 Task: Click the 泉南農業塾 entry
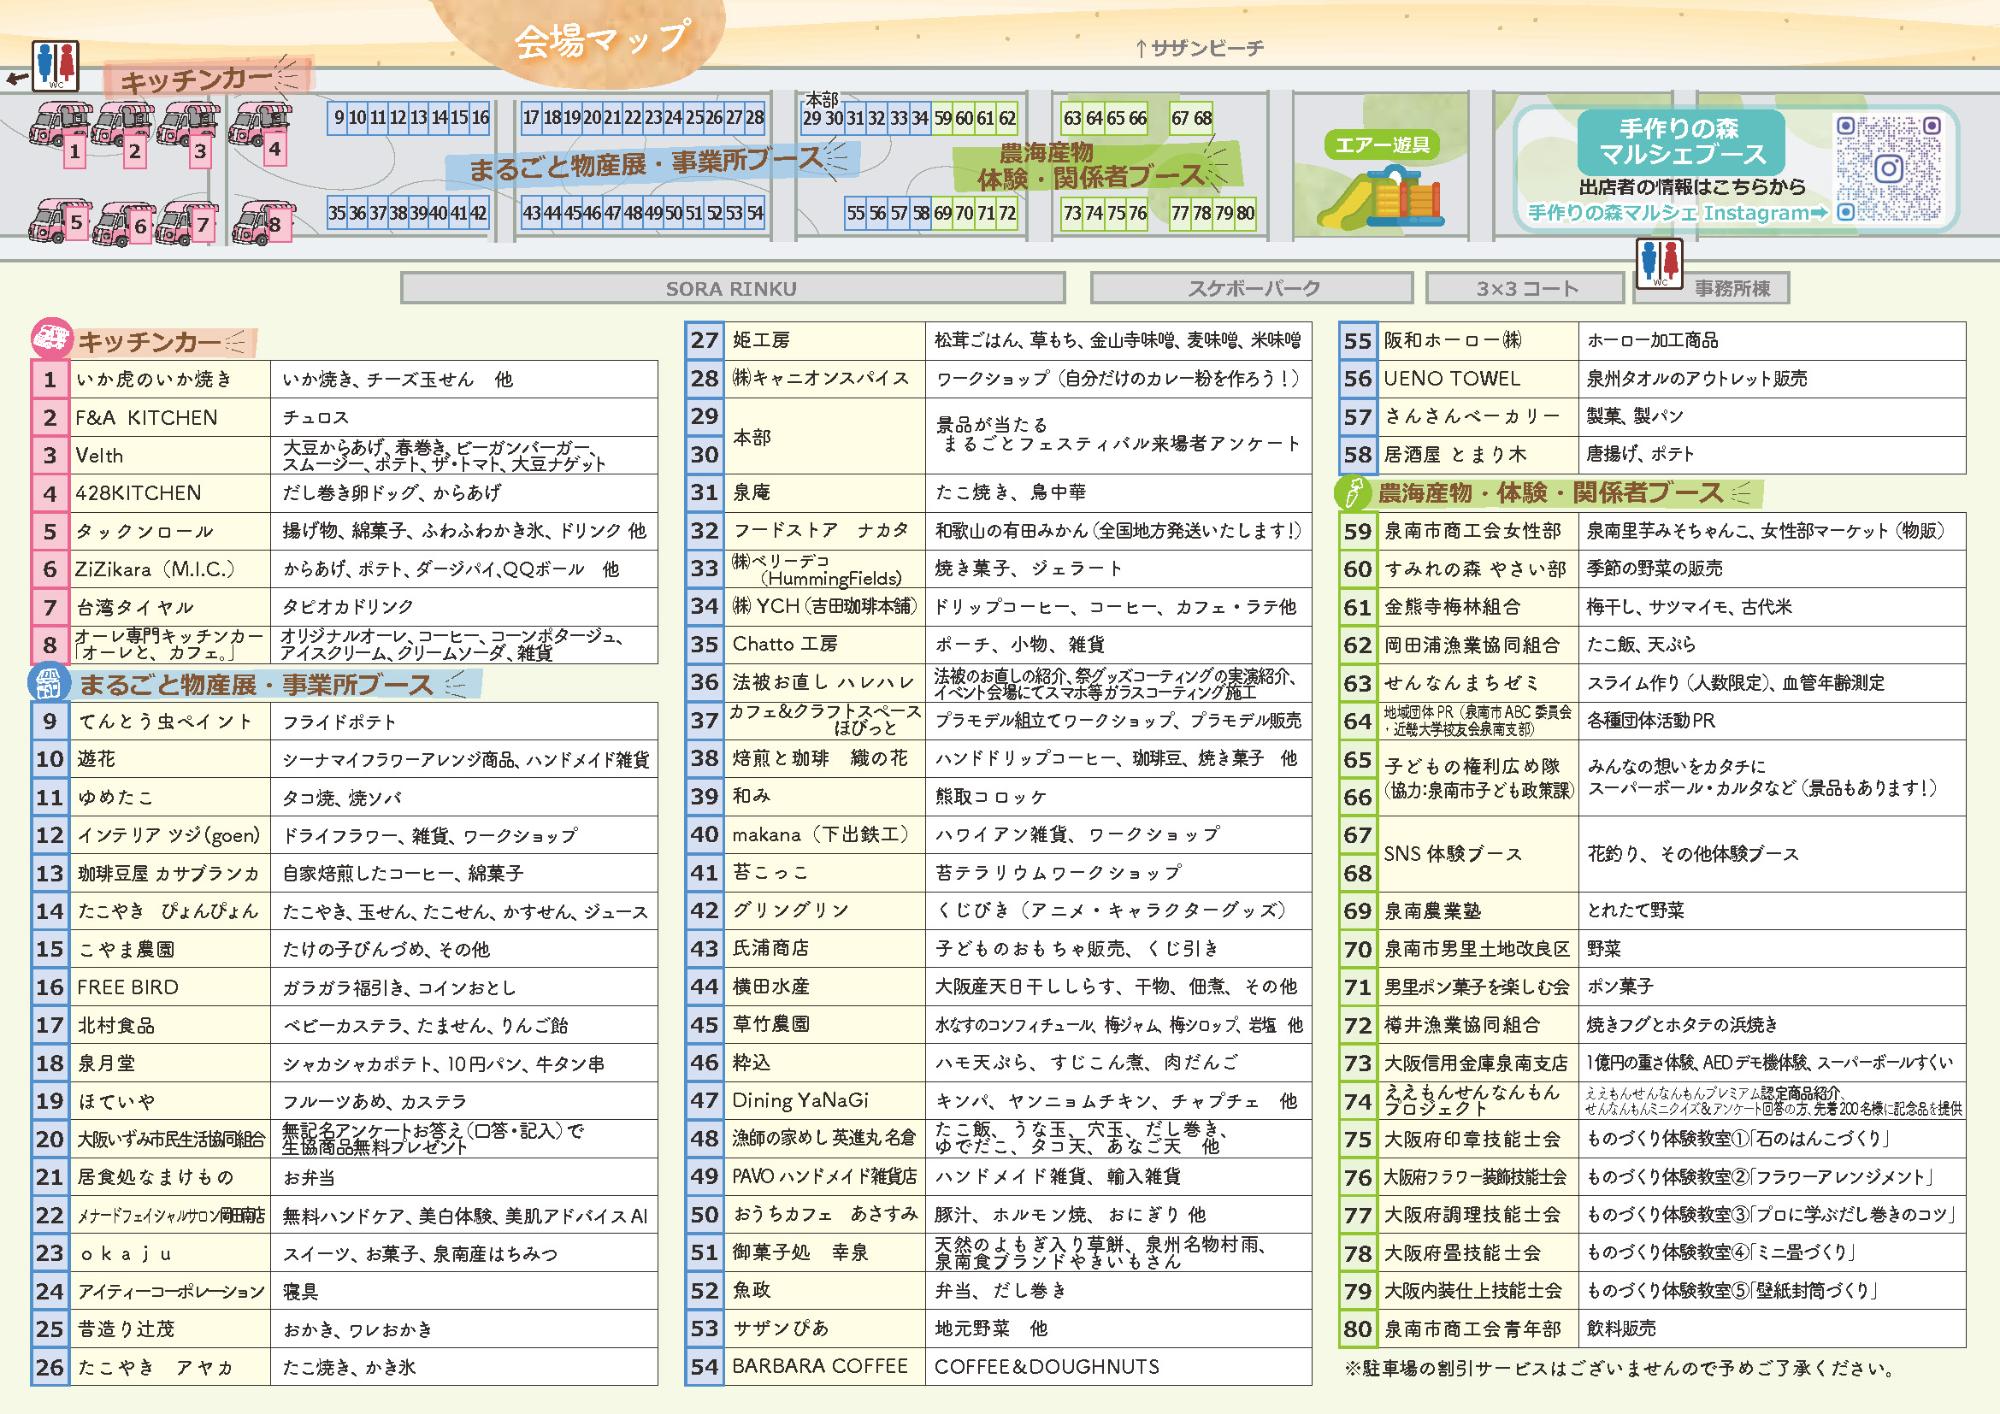point(1433,910)
